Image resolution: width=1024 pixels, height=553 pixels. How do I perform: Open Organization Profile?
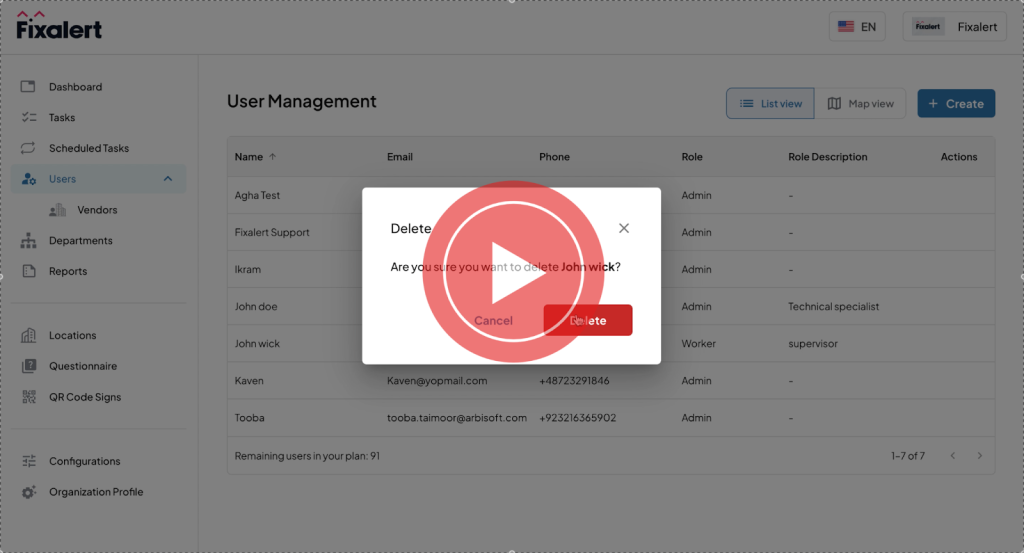click(x=96, y=492)
